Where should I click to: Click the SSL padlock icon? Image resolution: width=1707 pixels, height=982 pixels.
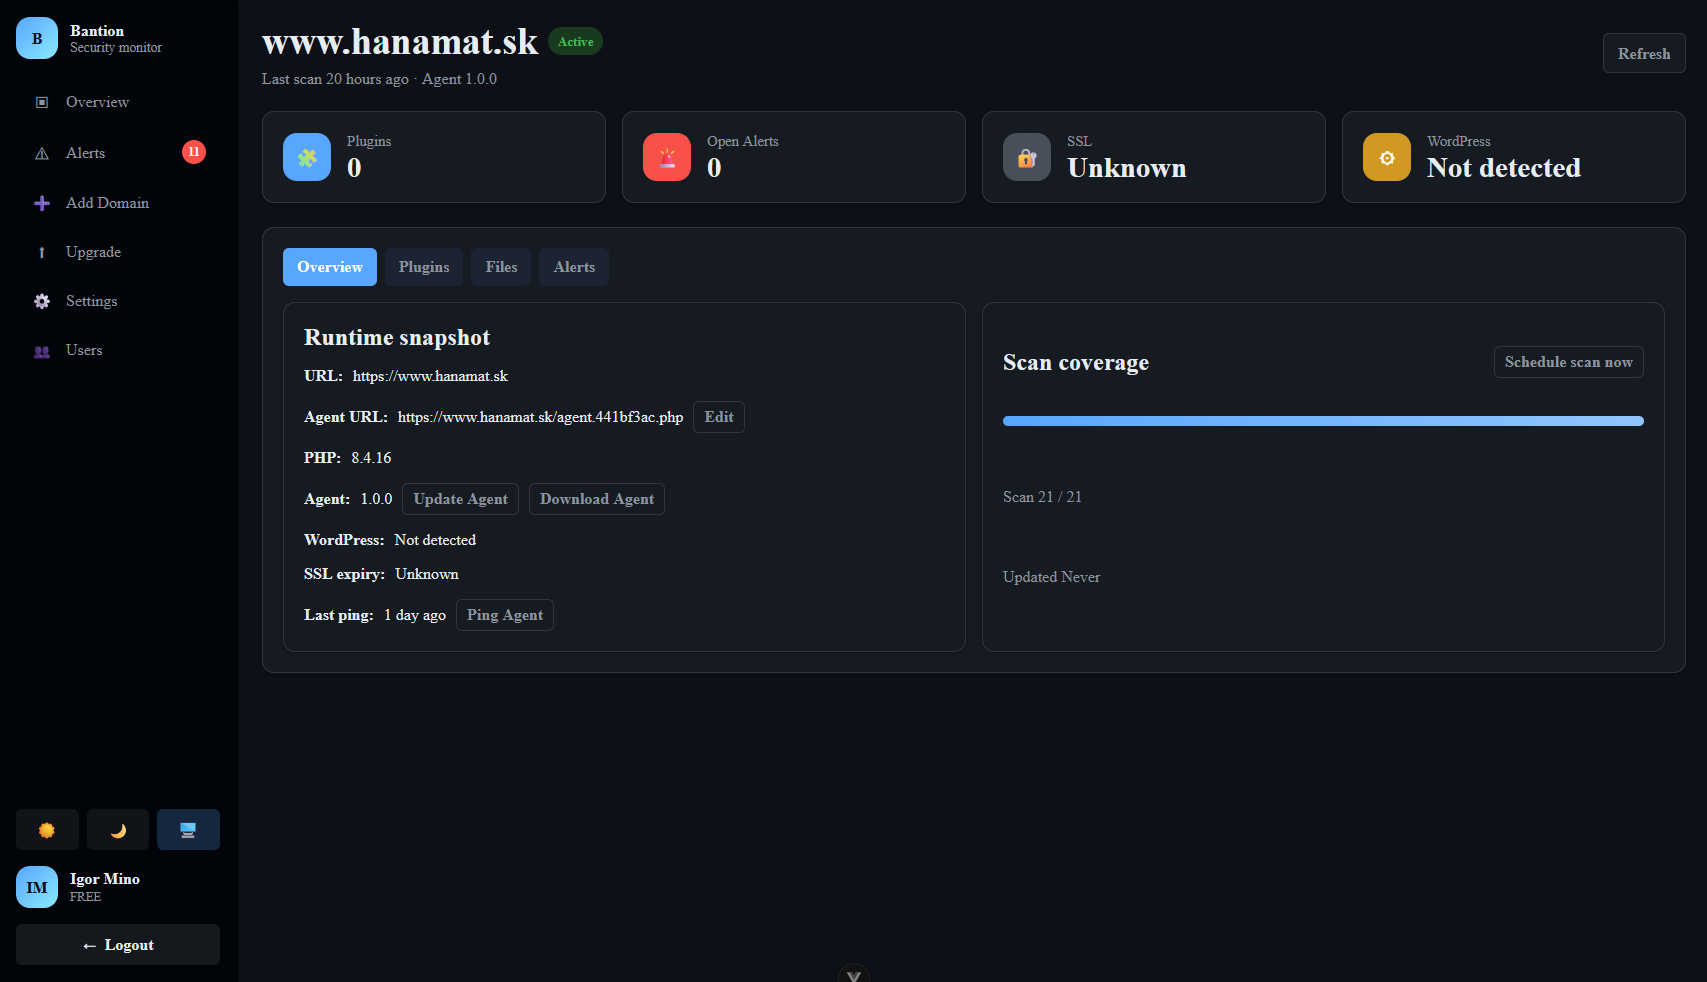pos(1027,157)
